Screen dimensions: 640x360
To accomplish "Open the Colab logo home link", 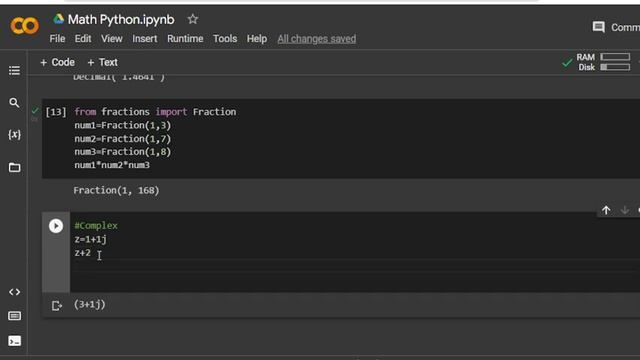I will pos(24,27).
